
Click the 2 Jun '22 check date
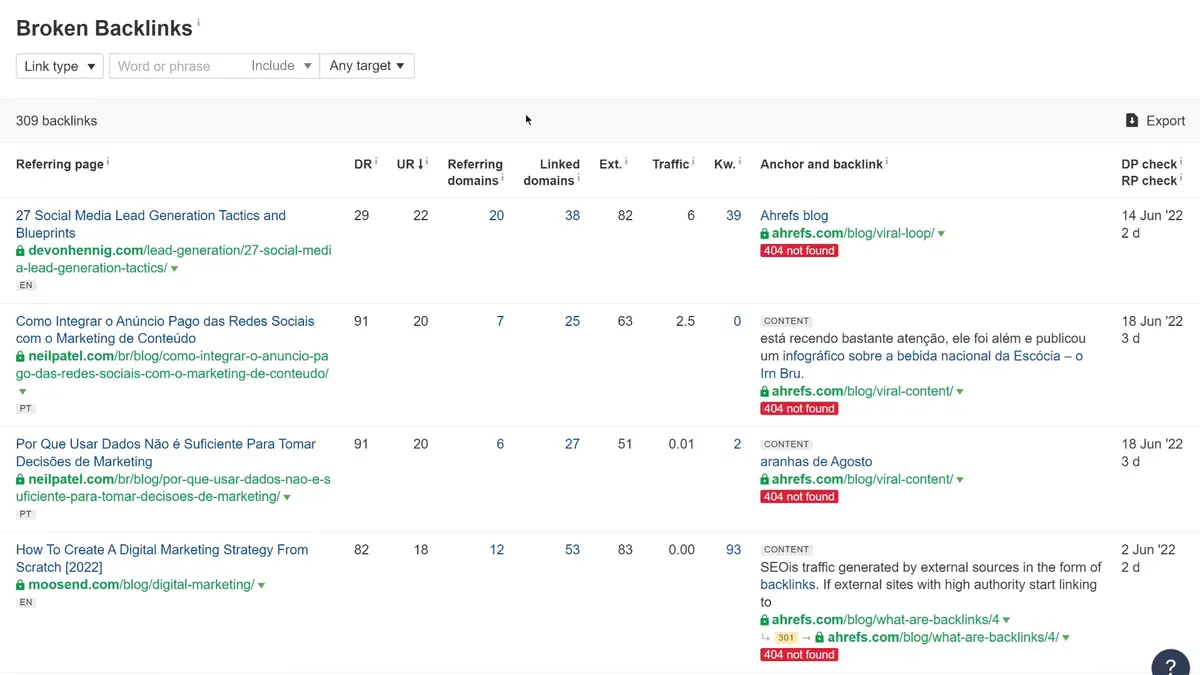tap(1148, 549)
